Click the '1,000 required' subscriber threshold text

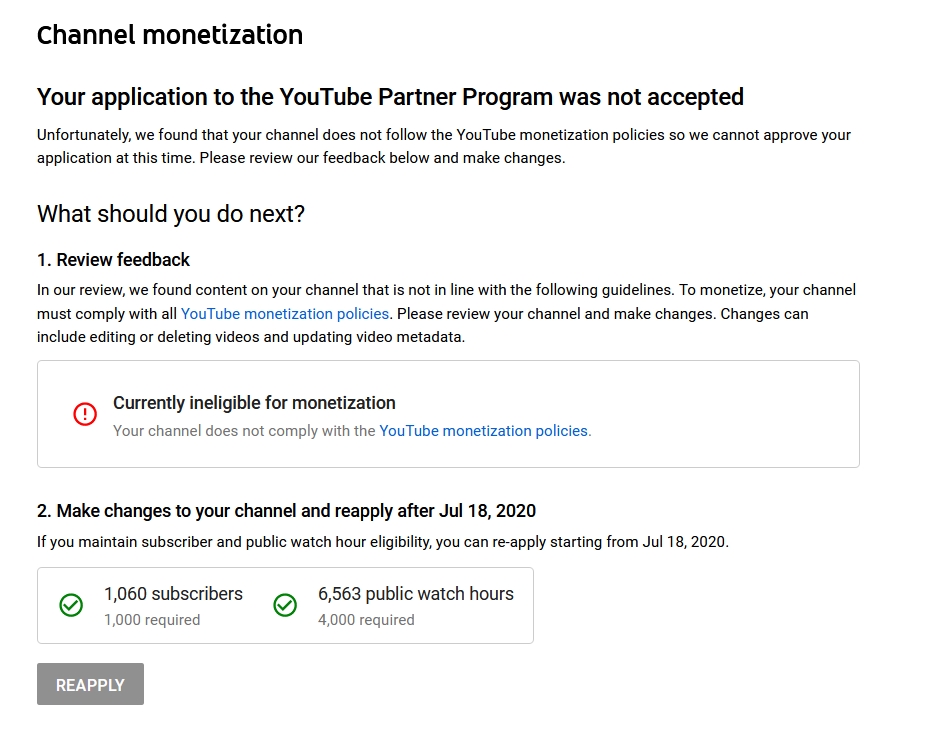point(152,620)
